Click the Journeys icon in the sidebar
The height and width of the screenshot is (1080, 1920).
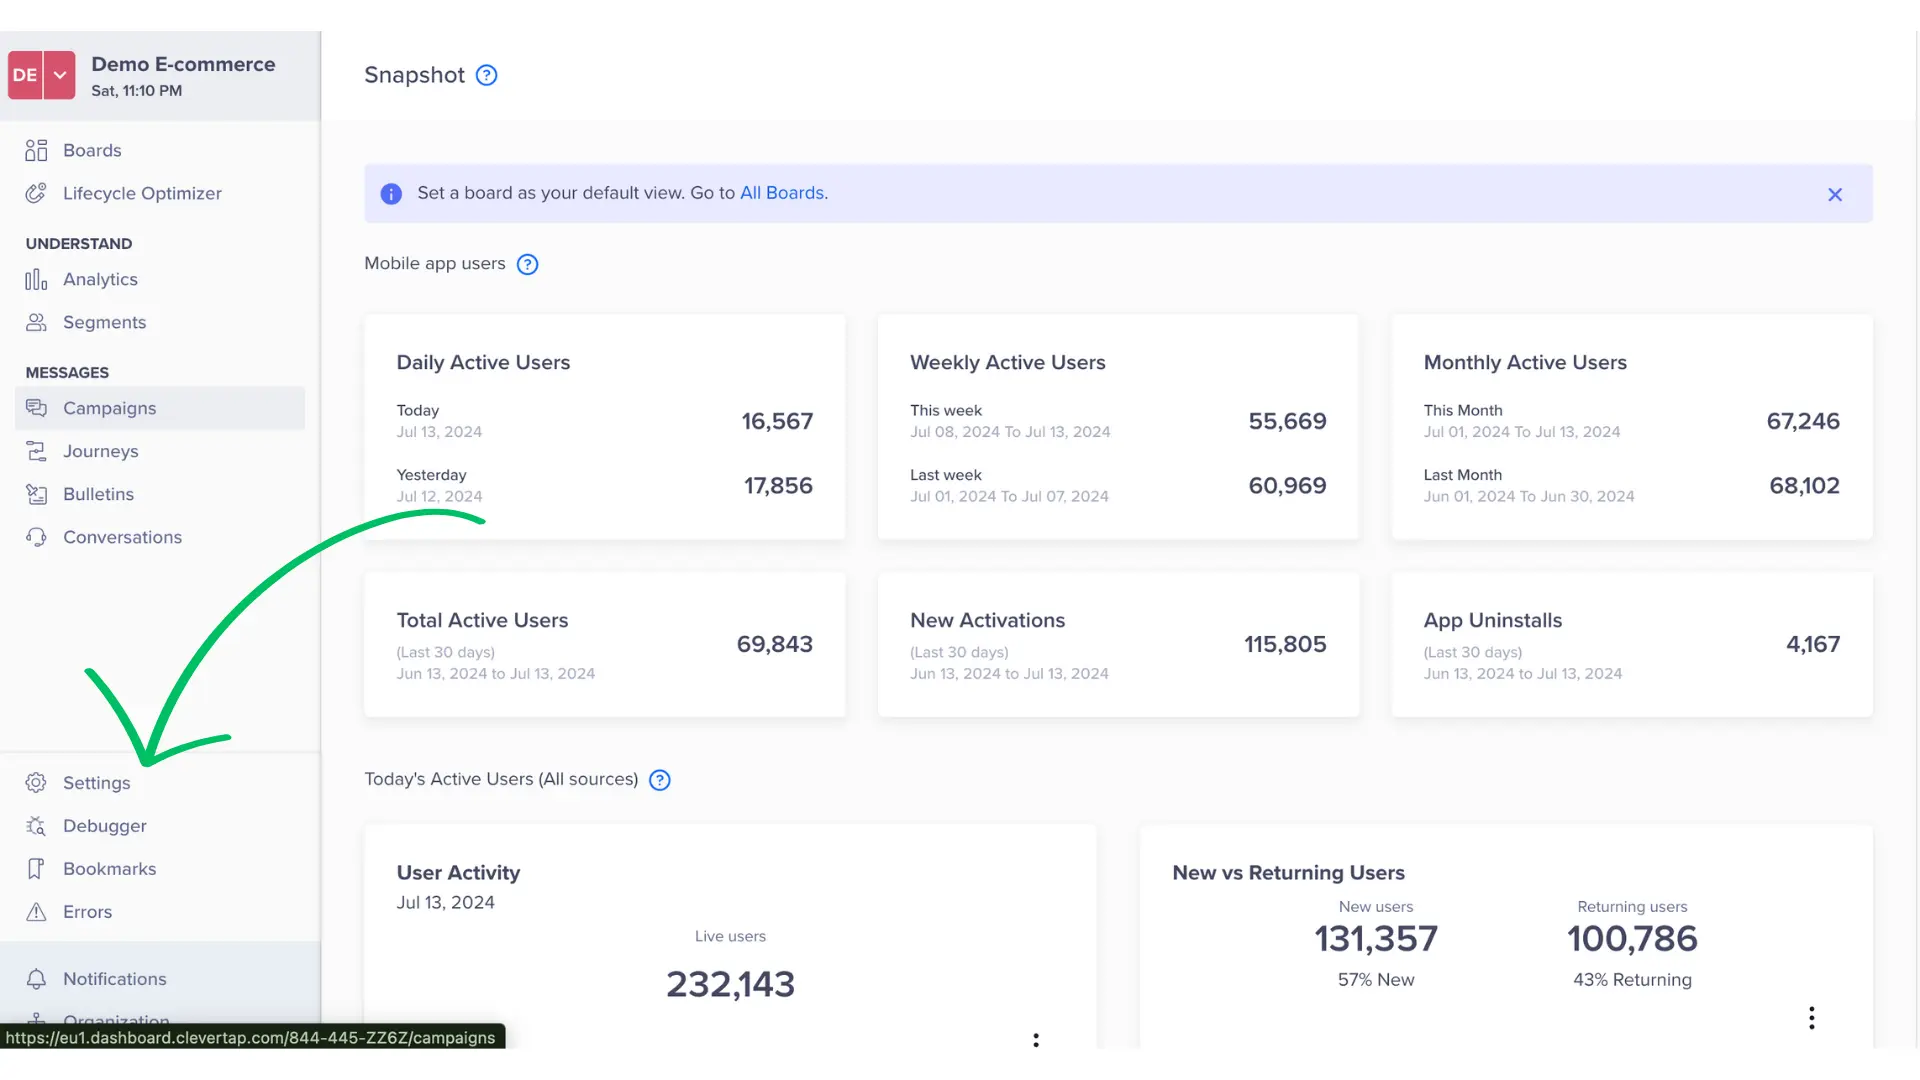point(36,451)
